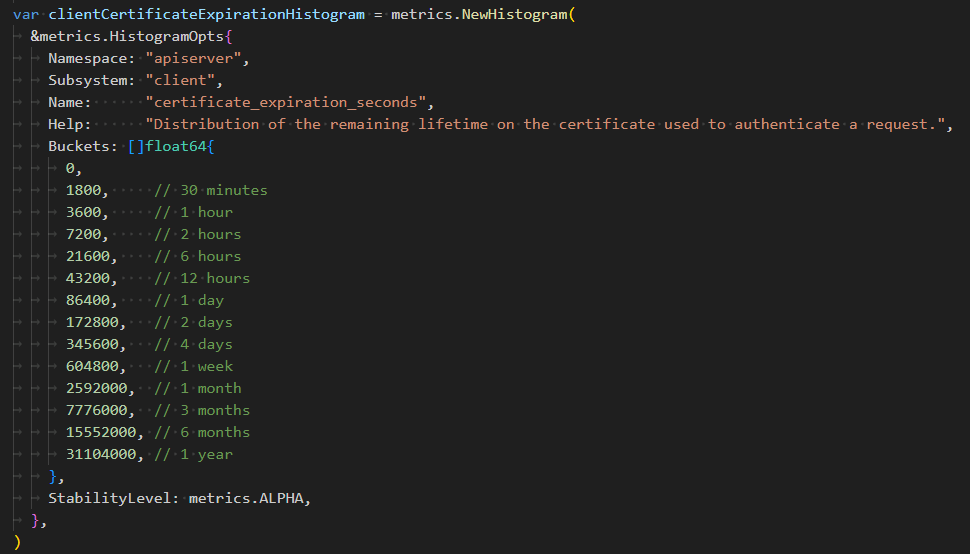Click the bucket value 7776000
The height and width of the screenshot is (554, 970).
pyautogui.click(x=97, y=410)
